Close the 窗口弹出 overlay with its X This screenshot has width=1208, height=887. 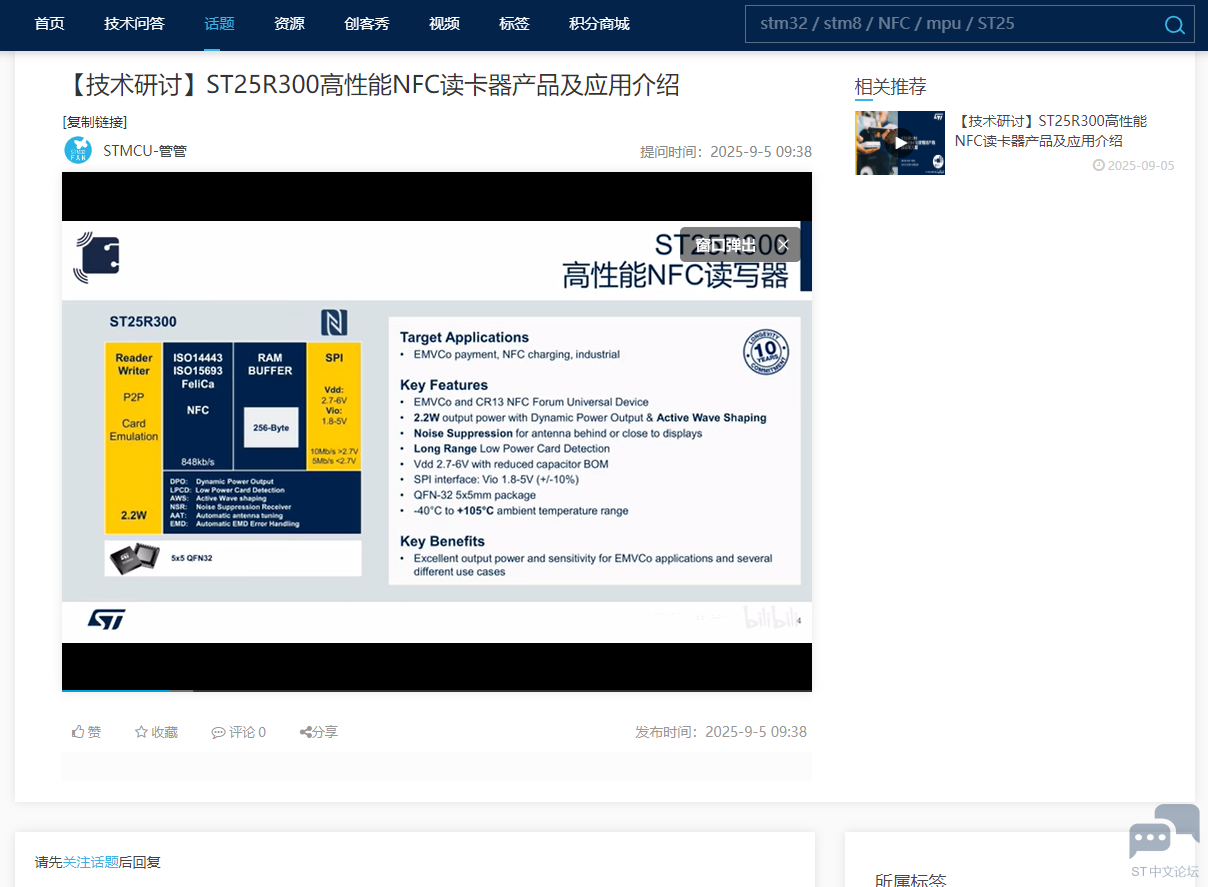(x=783, y=245)
